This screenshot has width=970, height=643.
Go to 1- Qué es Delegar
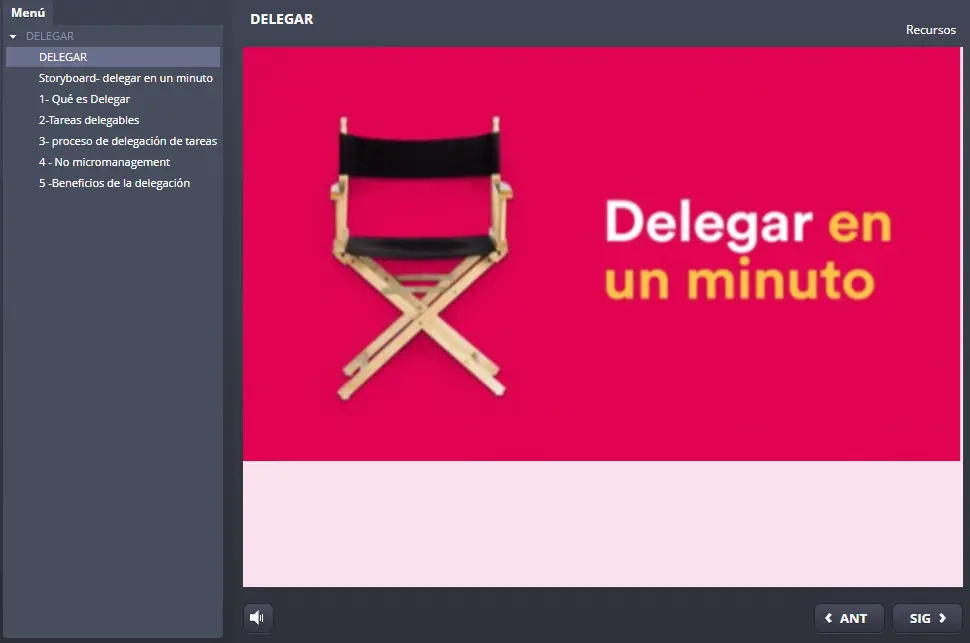click(84, 99)
